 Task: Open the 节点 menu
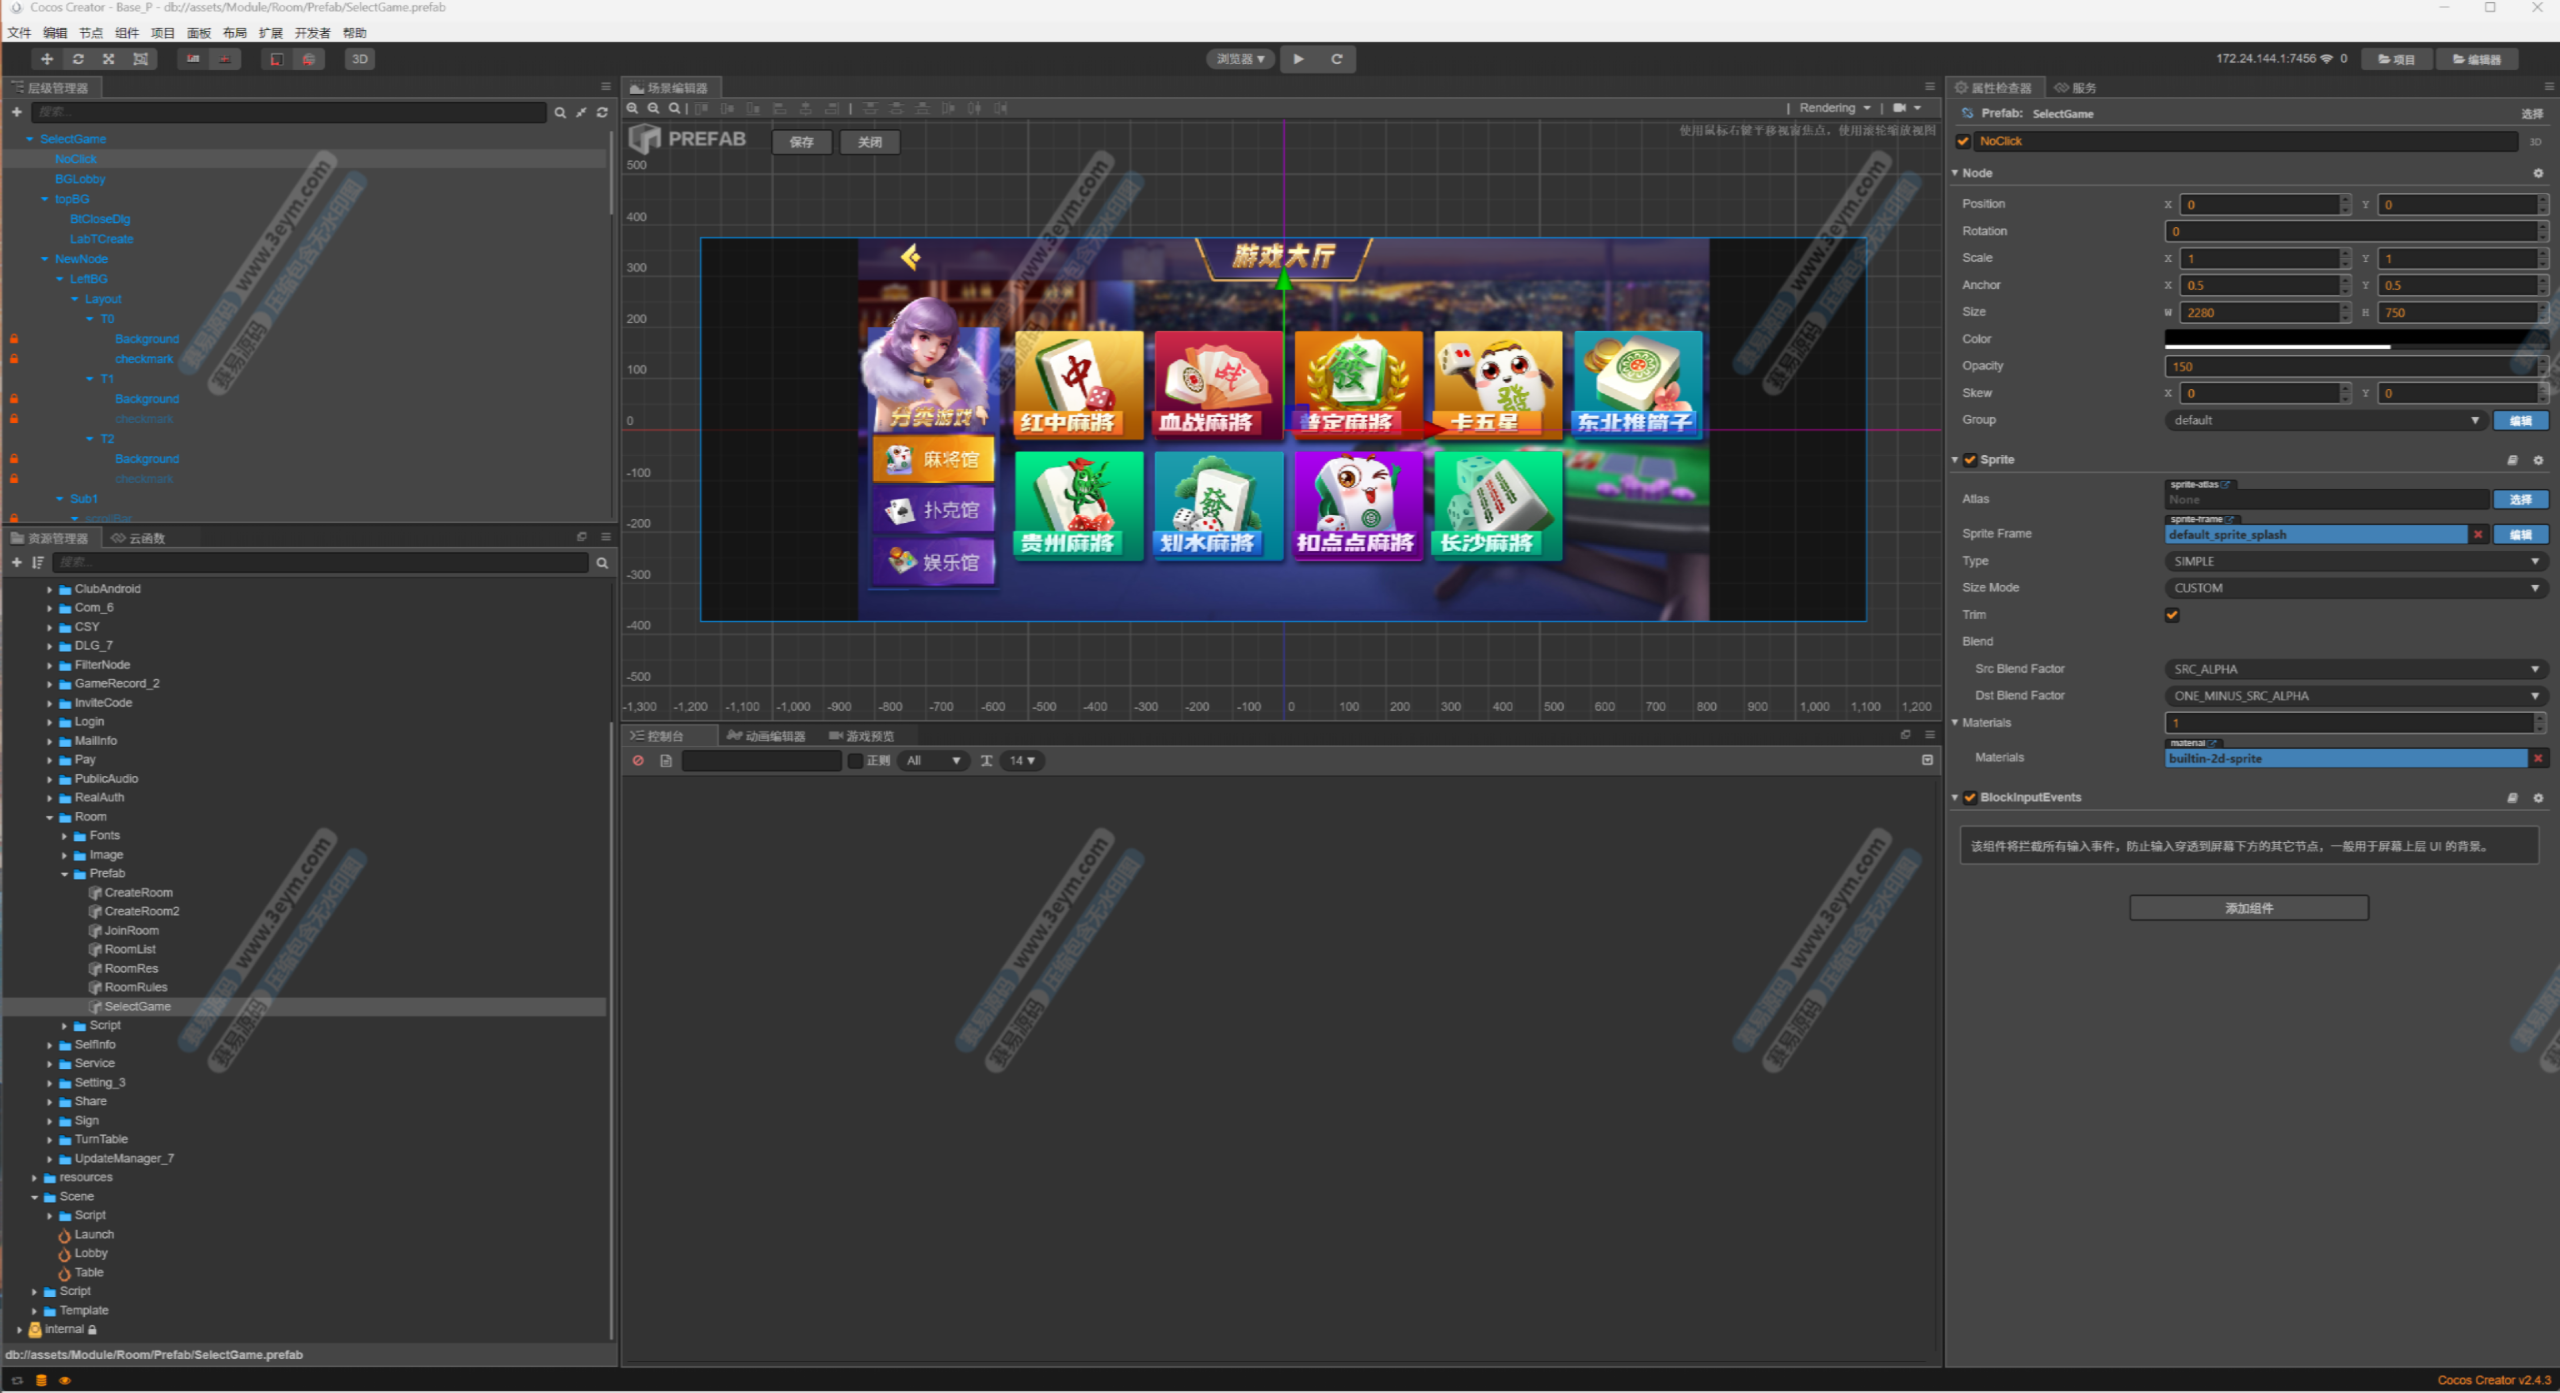90,33
